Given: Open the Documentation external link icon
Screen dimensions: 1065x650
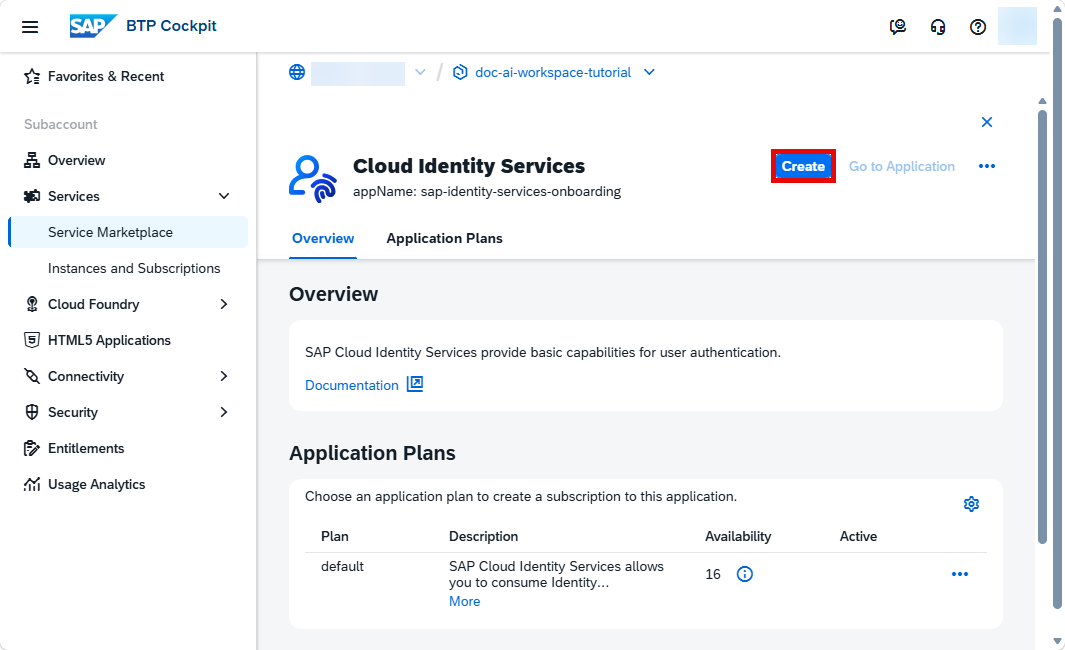Looking at the screenshot, I should coord(415,384).
